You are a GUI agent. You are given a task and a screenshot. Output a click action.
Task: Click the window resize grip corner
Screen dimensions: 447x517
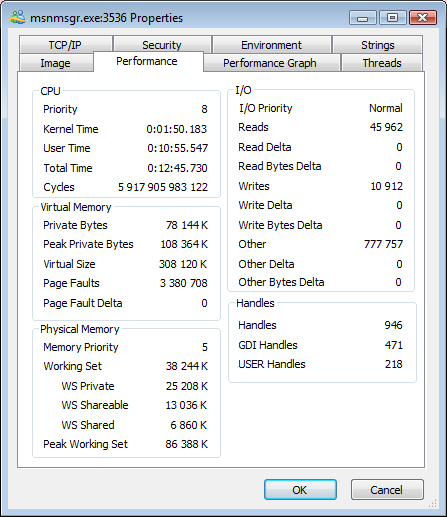[433, 503]
